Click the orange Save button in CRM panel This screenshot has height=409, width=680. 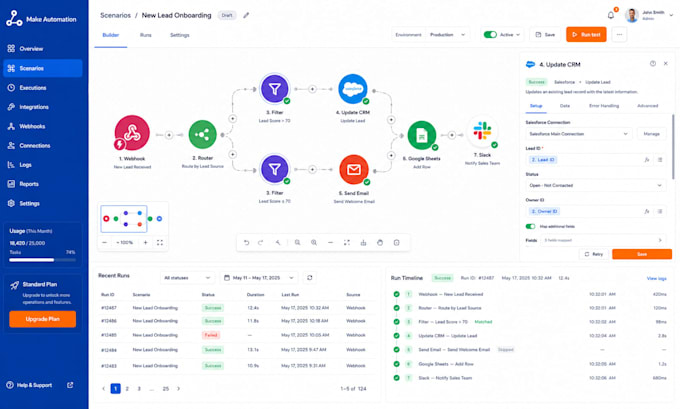tap(642, 254)
